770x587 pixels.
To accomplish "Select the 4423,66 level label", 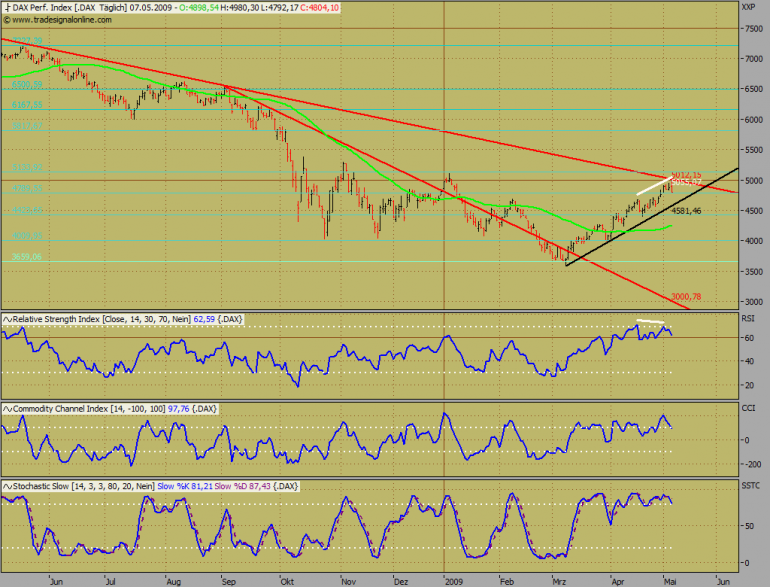I will [27, 210].
